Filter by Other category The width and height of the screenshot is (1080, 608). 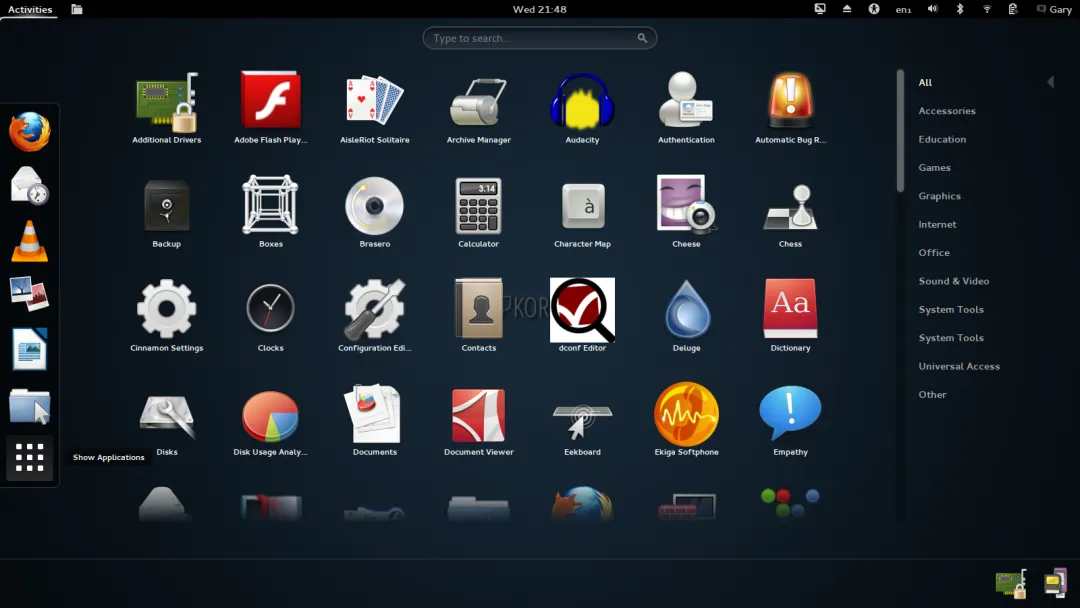pos(933,395)
